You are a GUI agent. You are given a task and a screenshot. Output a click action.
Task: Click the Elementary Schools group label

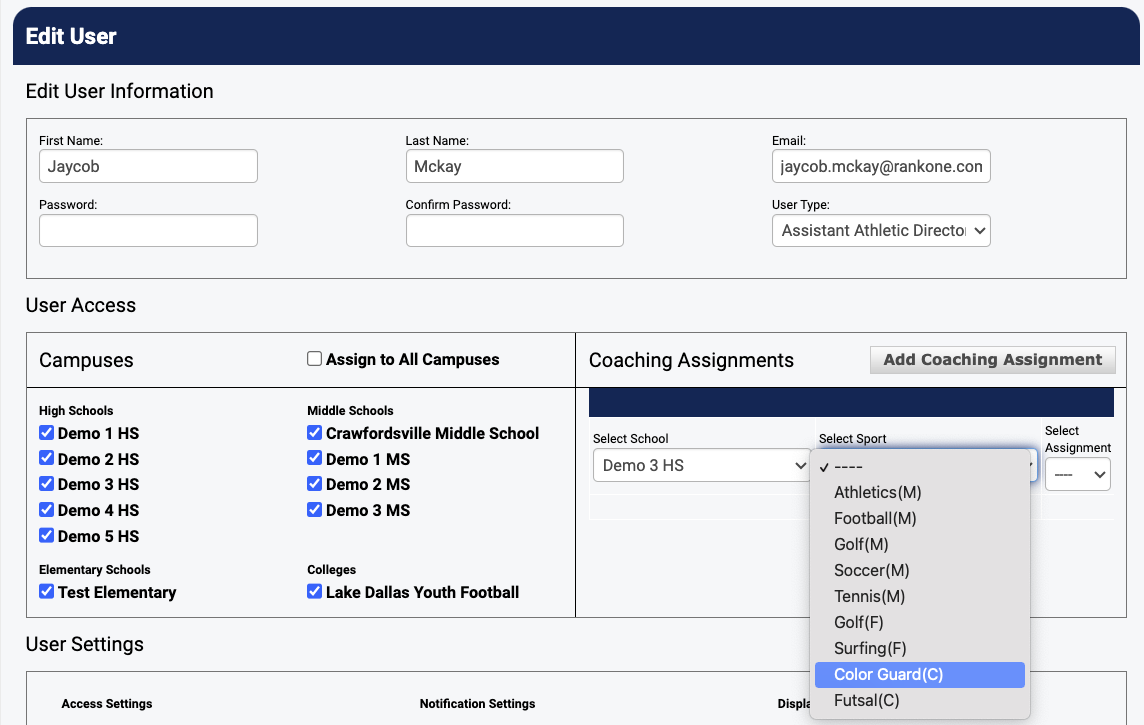tap(95, 570)
